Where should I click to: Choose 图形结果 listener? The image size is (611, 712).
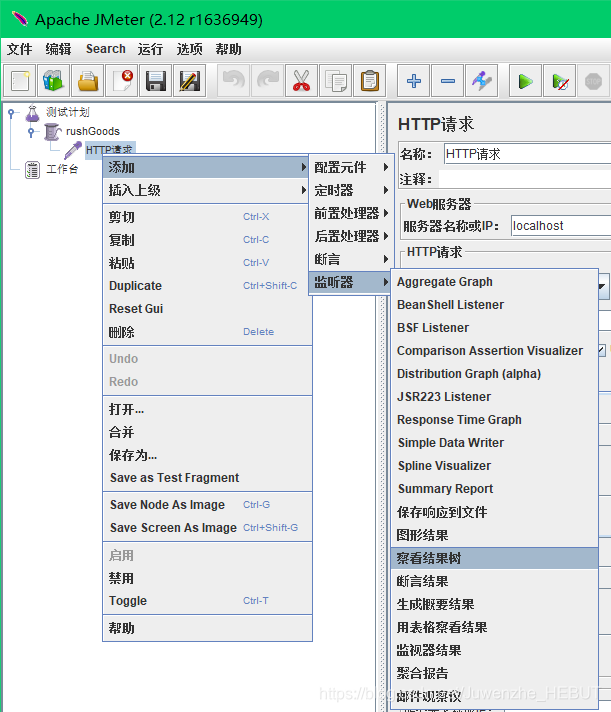coord(494,535)
